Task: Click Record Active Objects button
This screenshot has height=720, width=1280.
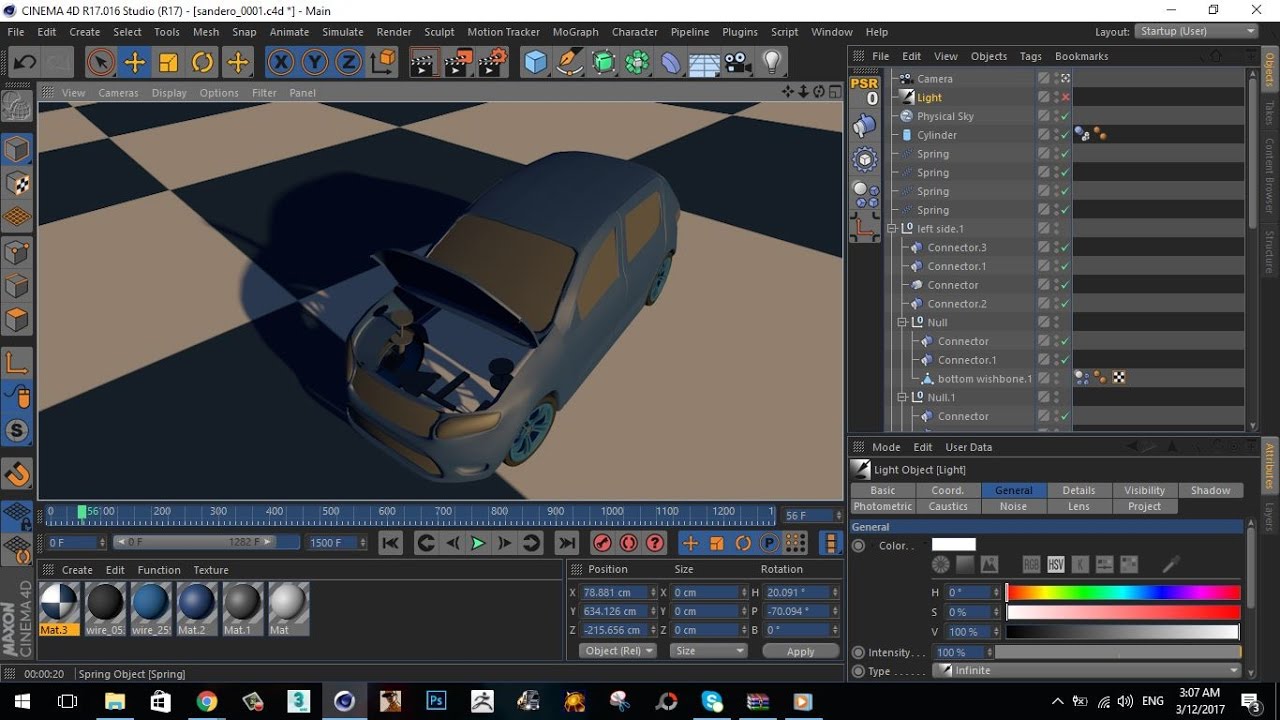Action: point(603,543)
